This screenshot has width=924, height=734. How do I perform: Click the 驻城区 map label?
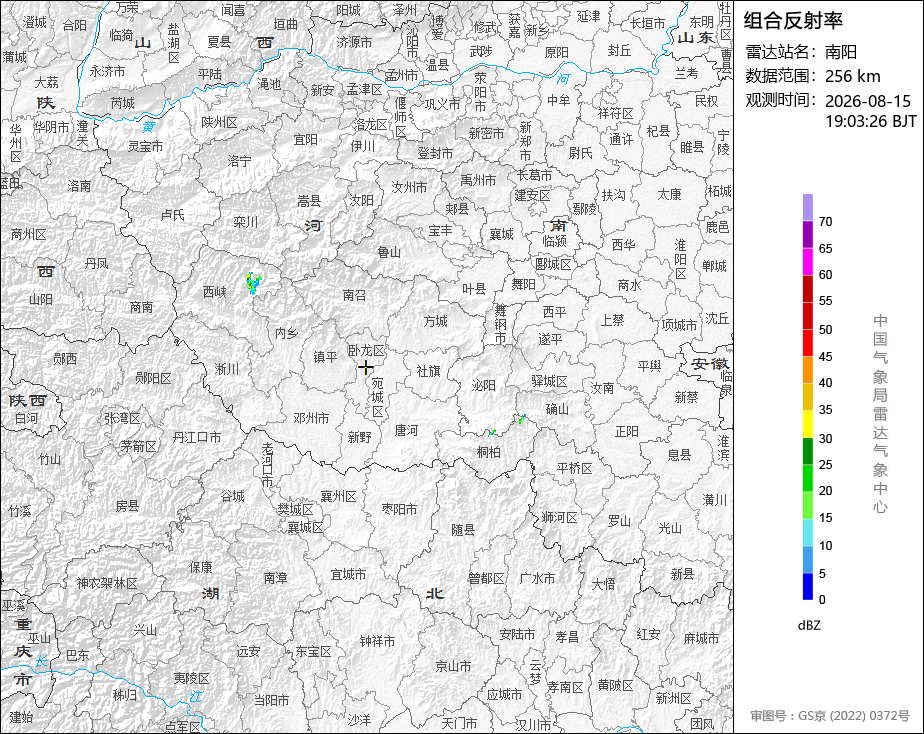coord(549,381)
